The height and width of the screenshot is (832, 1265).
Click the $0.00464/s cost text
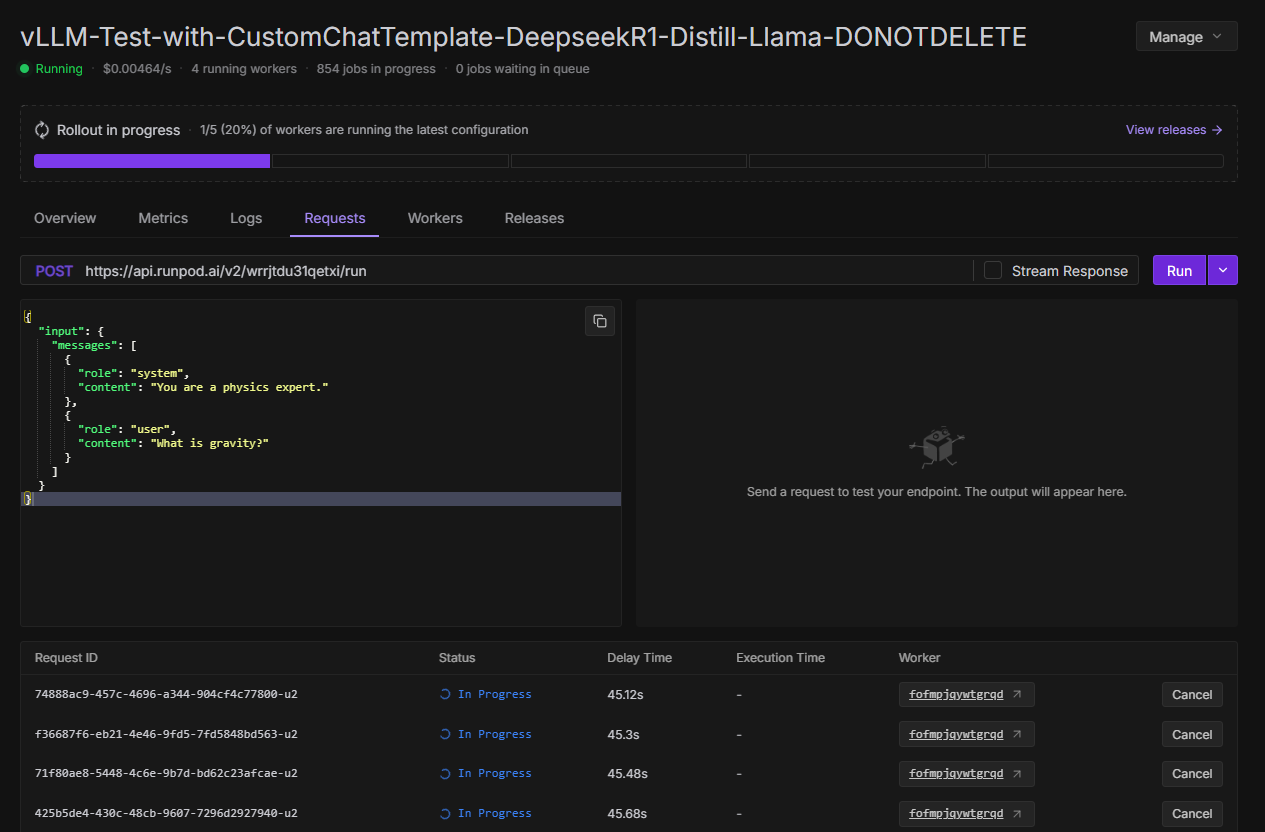point(137,69)
